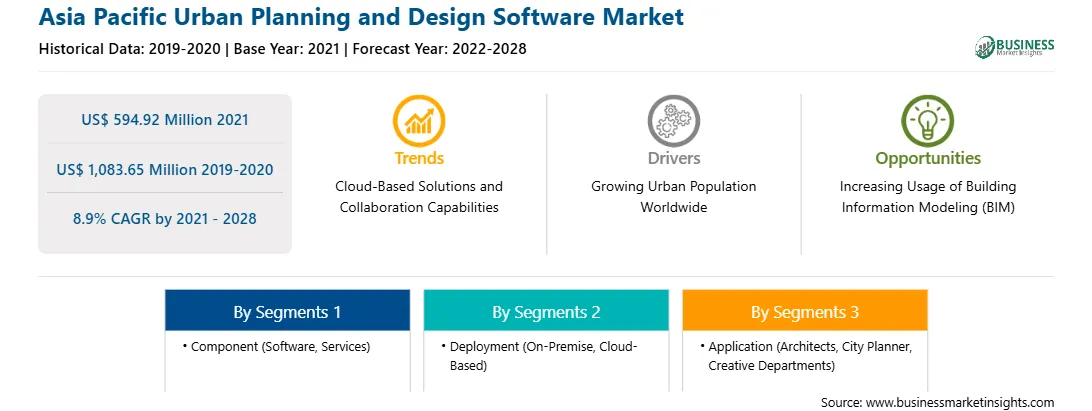Click the 8.9% CAGR by 2021 - 2028 text
This screenshot has width=1092, height=411.
[x=165, y=219]
